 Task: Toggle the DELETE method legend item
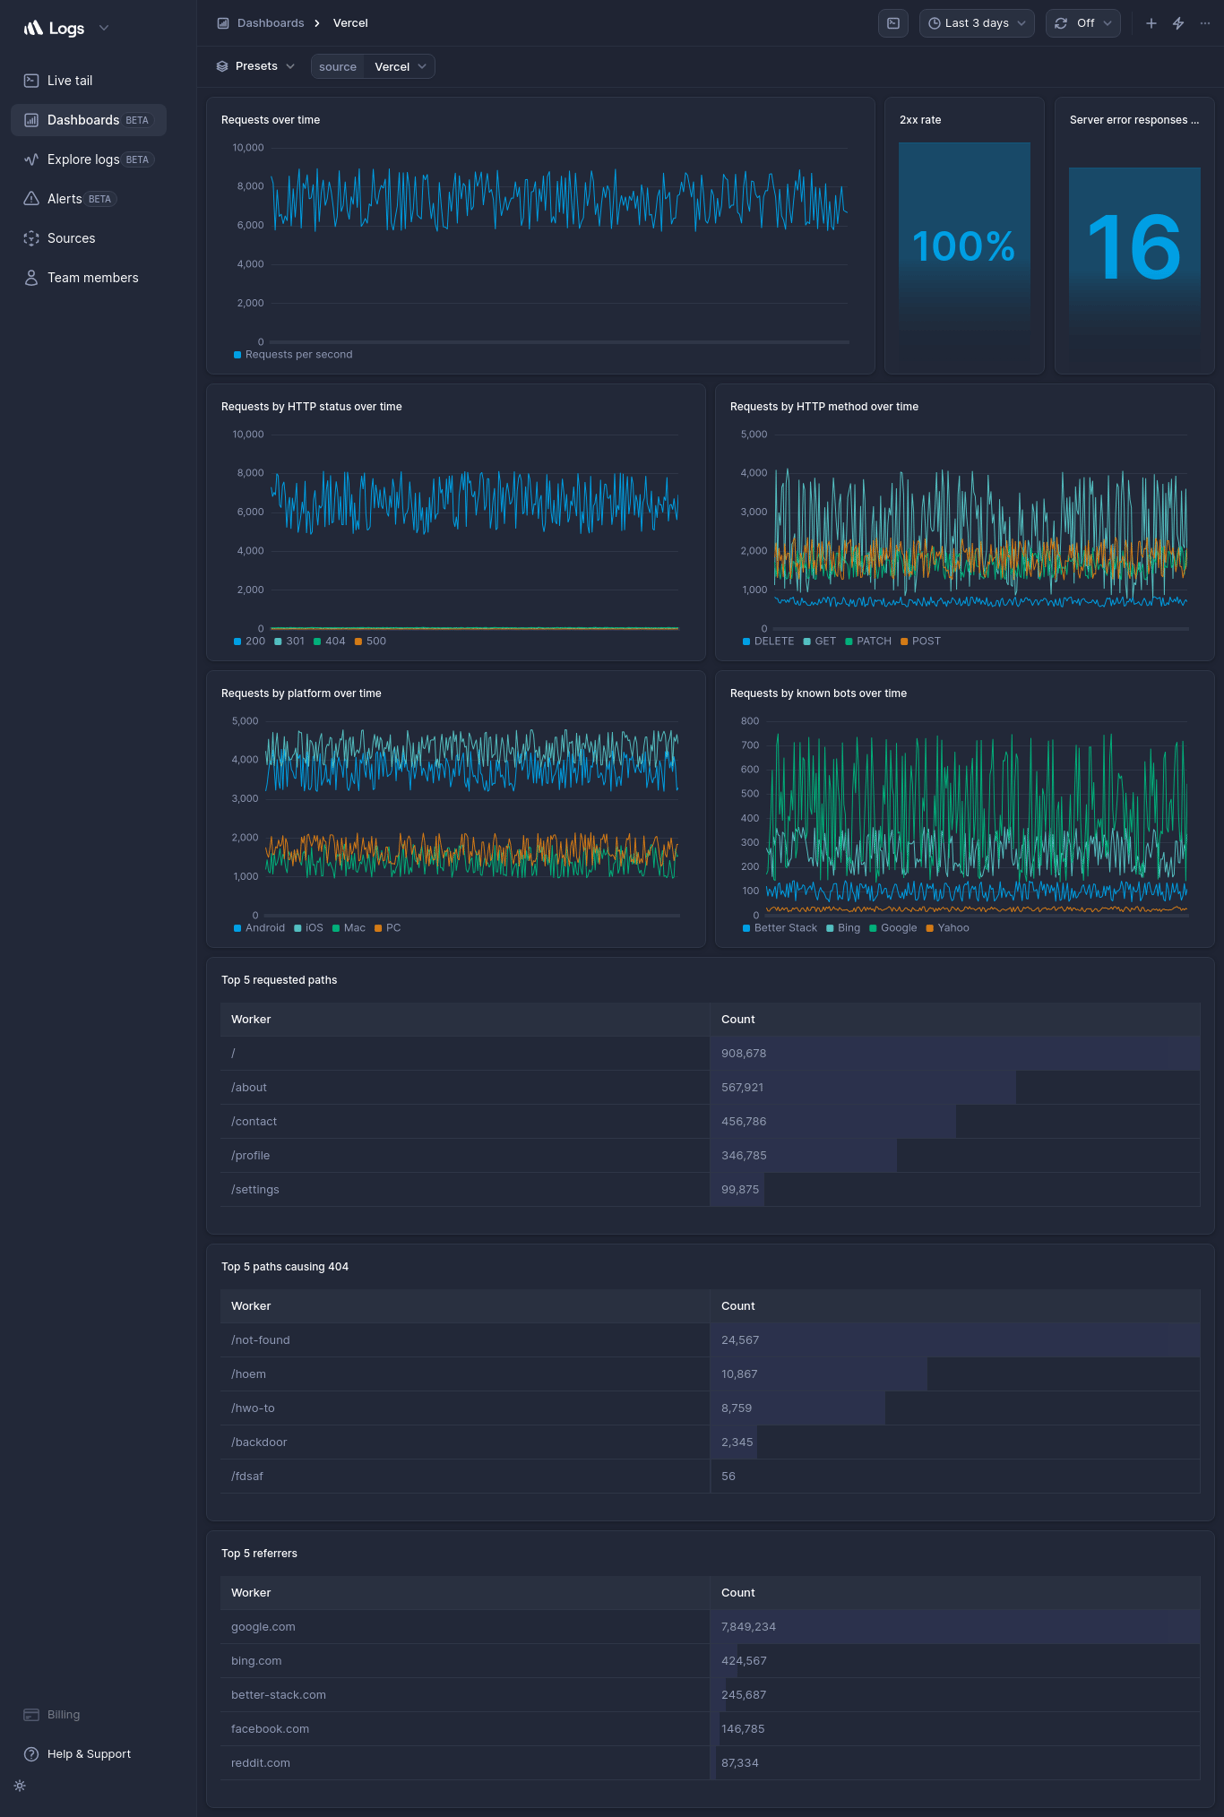[x=768, y=641]
